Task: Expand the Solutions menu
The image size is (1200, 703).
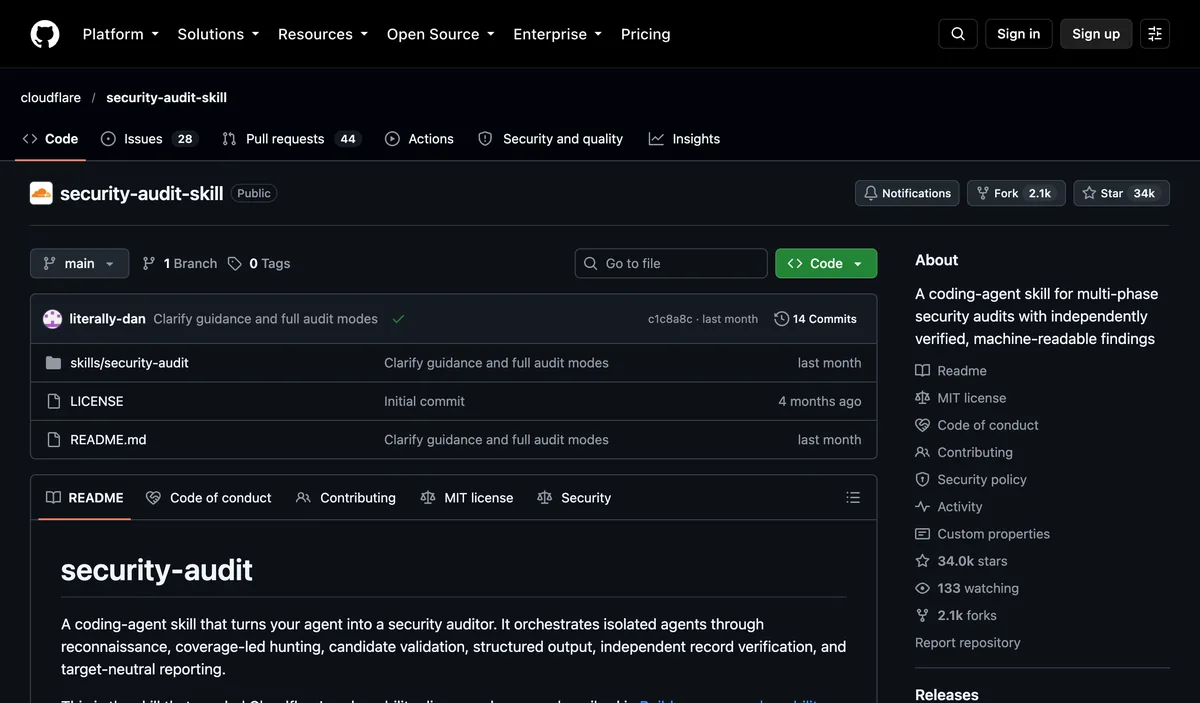Action: click(218, 34)
